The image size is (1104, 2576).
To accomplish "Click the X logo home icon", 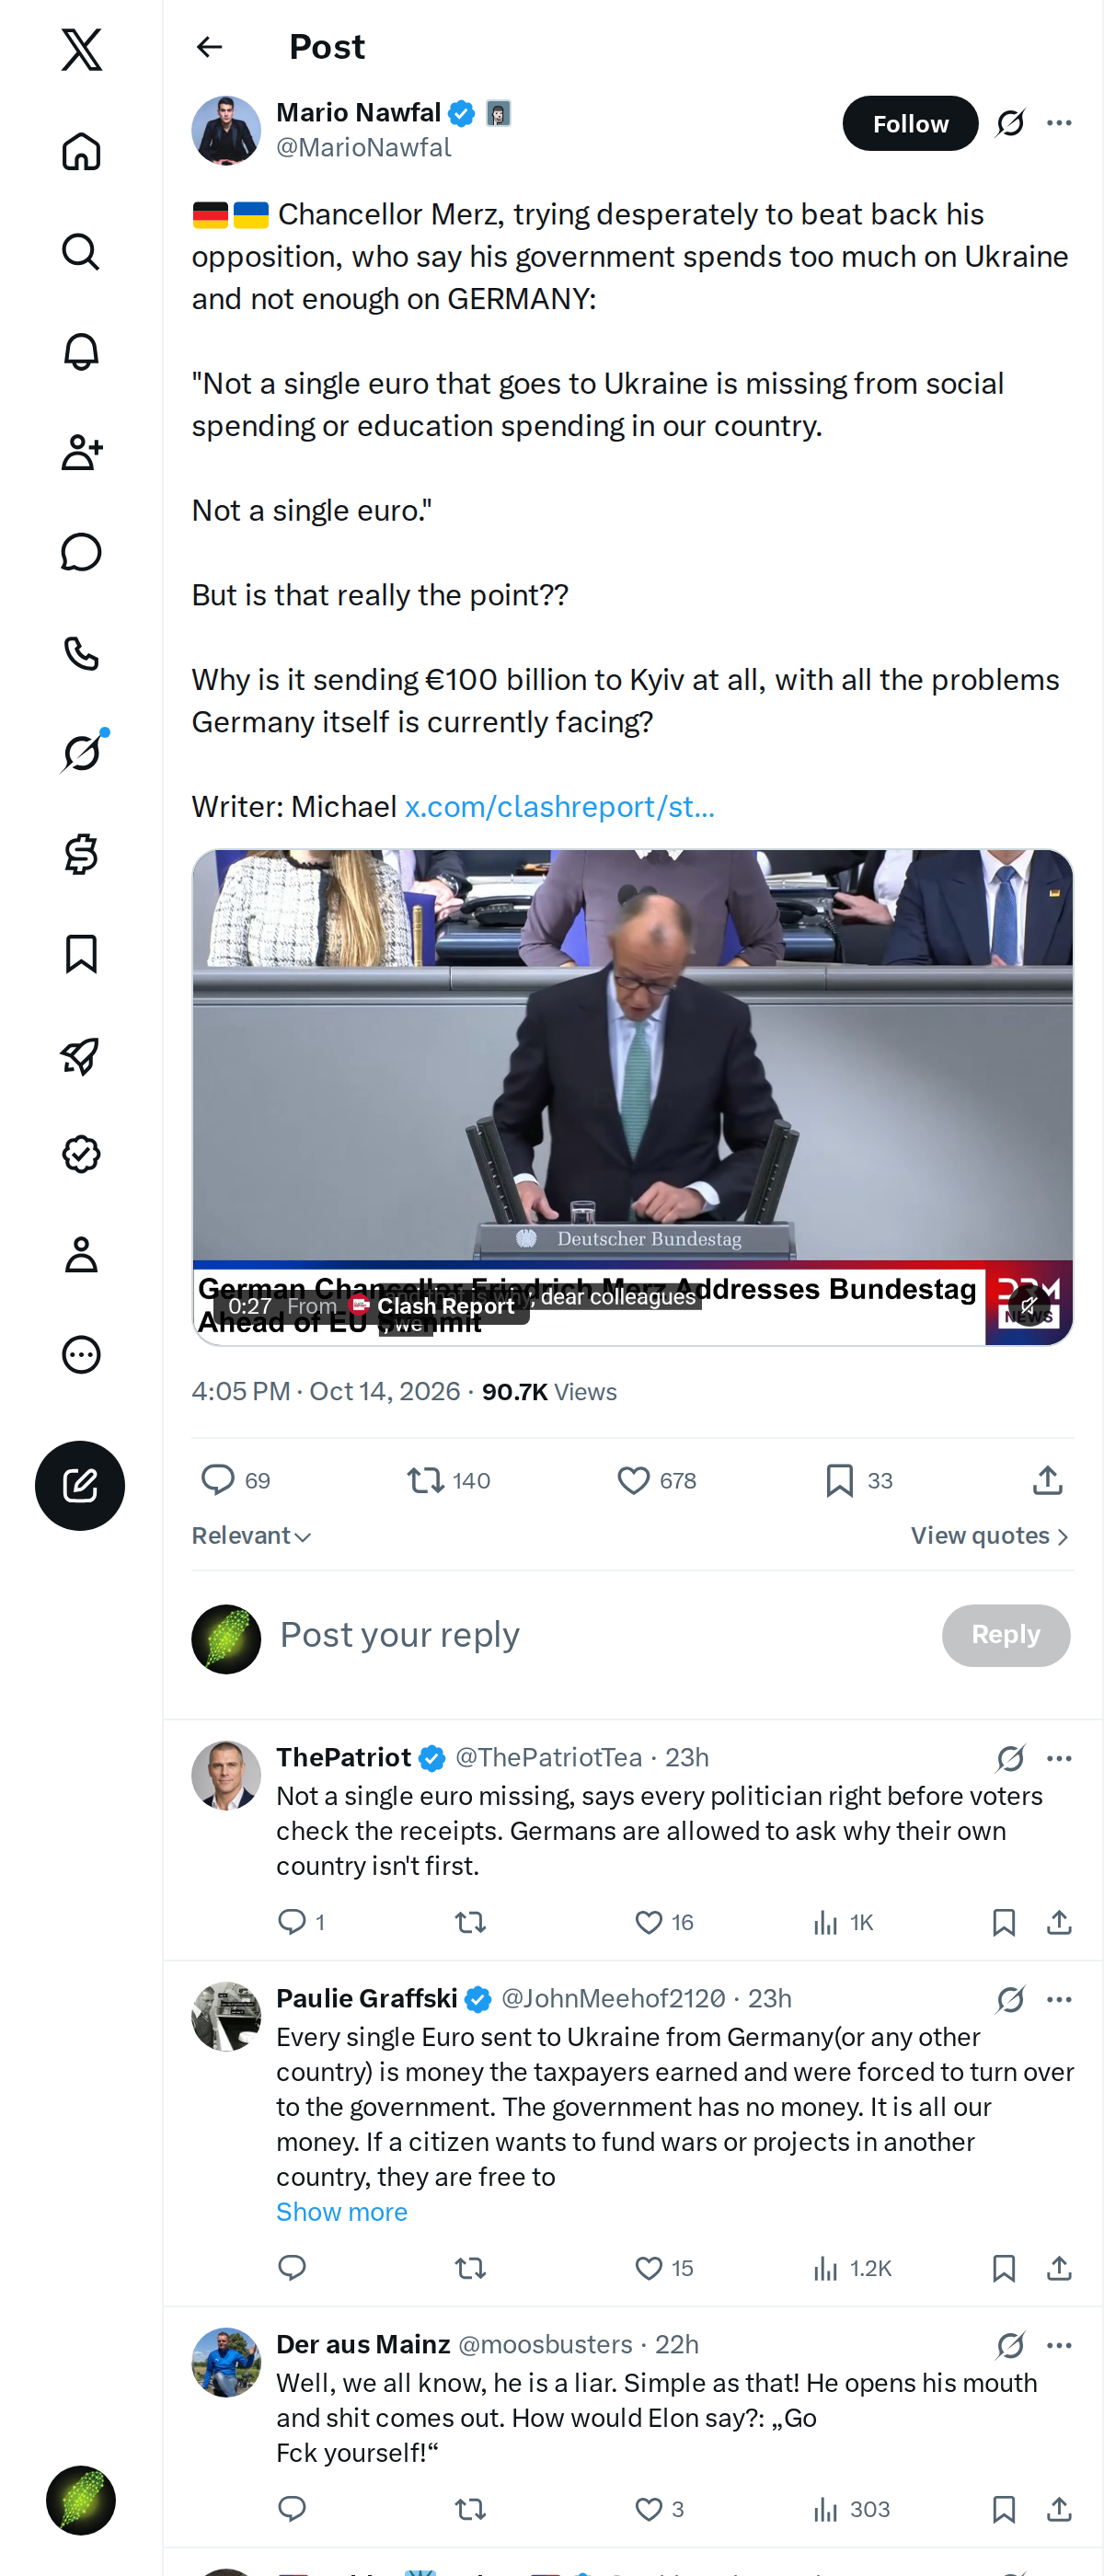I will click(x=82, y=49).
